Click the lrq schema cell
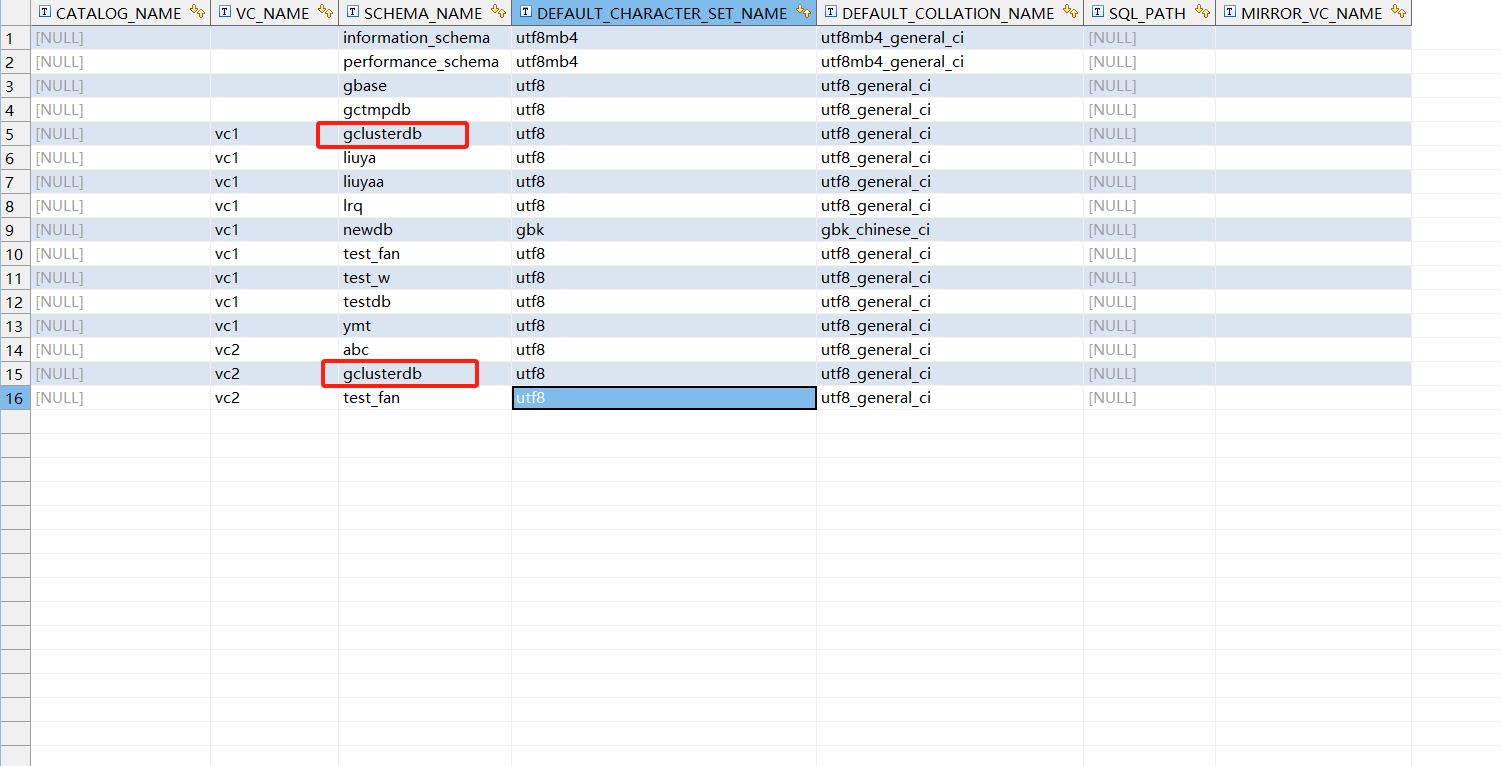 pos(425,206)
